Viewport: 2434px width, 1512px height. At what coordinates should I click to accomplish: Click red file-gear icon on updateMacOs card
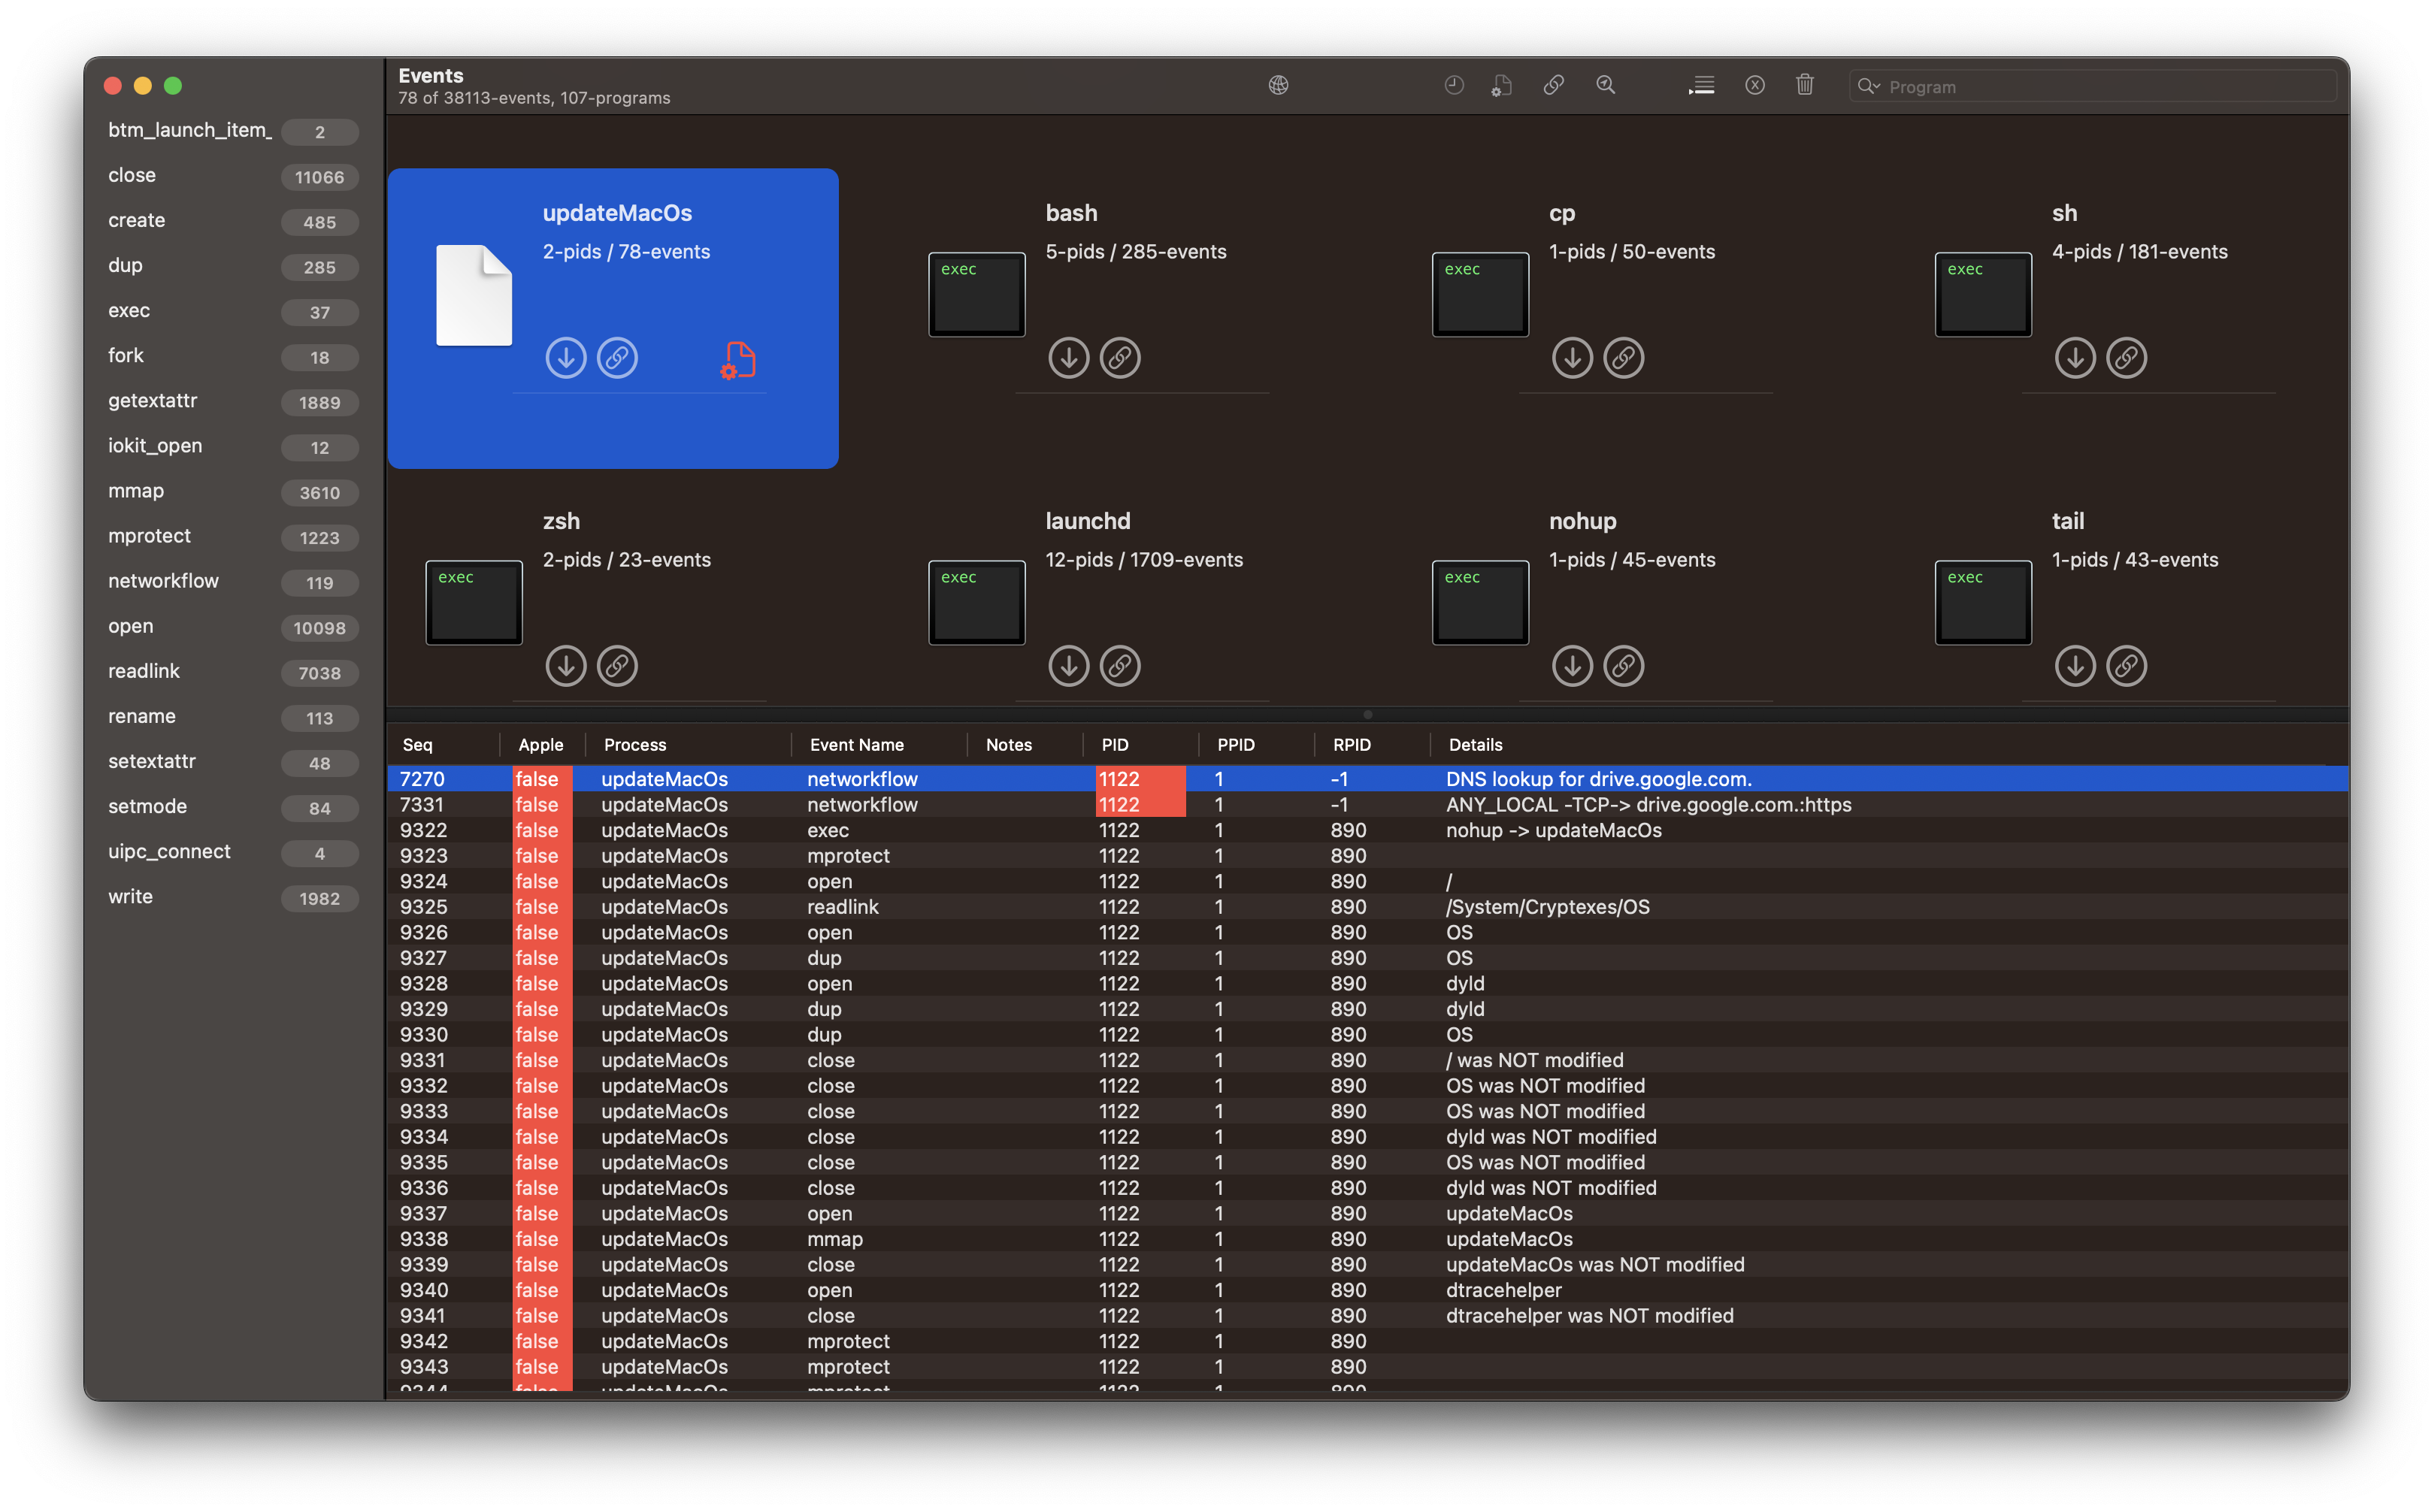pos(738,359)
